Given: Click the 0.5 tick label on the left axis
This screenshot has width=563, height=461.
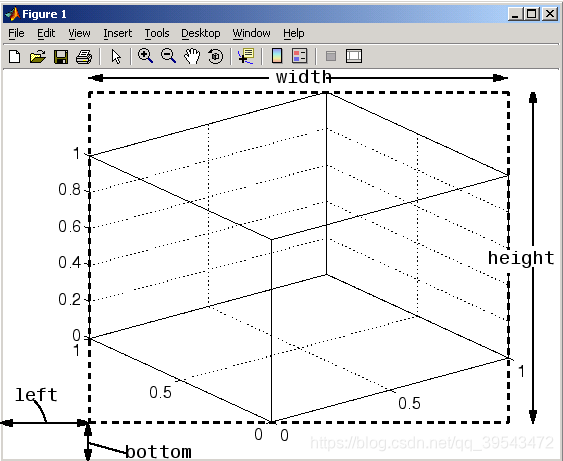Looking at the screenshot, I should (x=160, y=392).
